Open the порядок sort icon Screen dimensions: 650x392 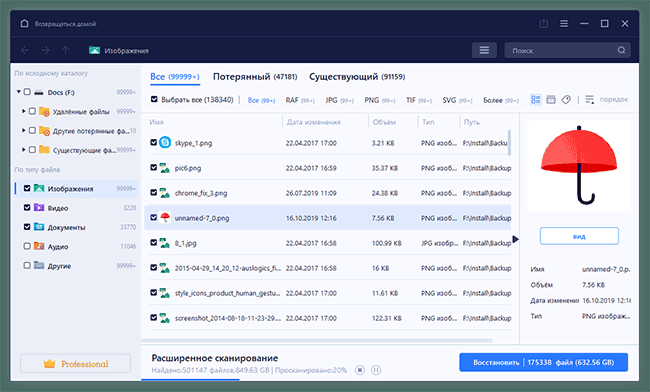pos(589,99)
